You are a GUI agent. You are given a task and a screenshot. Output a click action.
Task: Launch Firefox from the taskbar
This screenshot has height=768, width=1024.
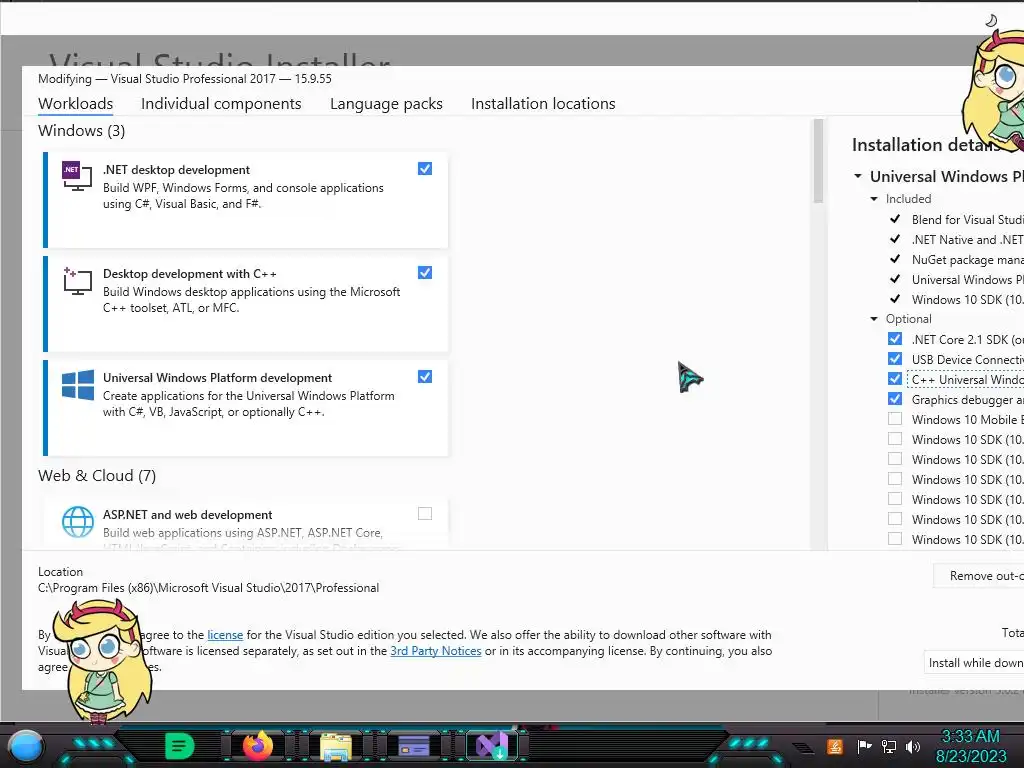[258, 746]
